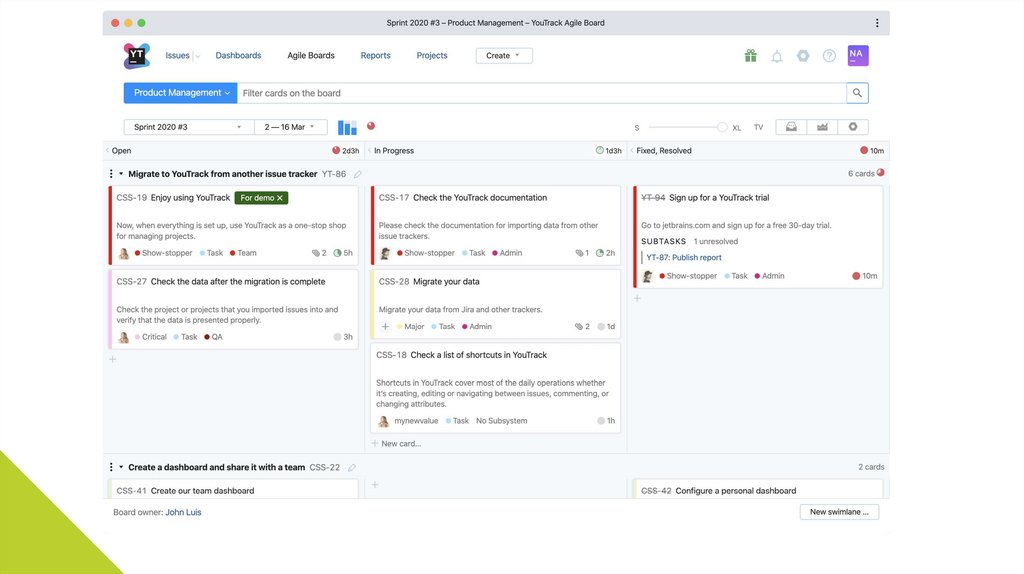
Task: Click the backlog tray icon
Action: click(x=791, y=127)
